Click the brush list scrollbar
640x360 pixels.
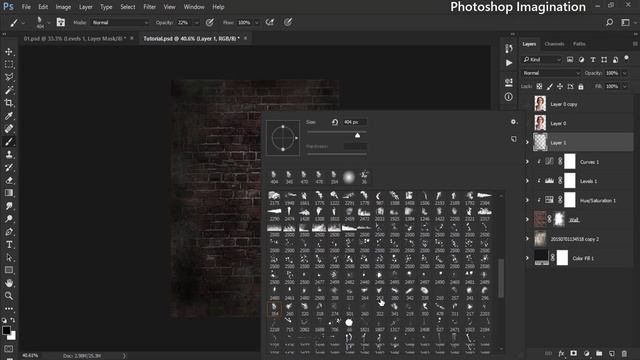click(x=501, y=279)
